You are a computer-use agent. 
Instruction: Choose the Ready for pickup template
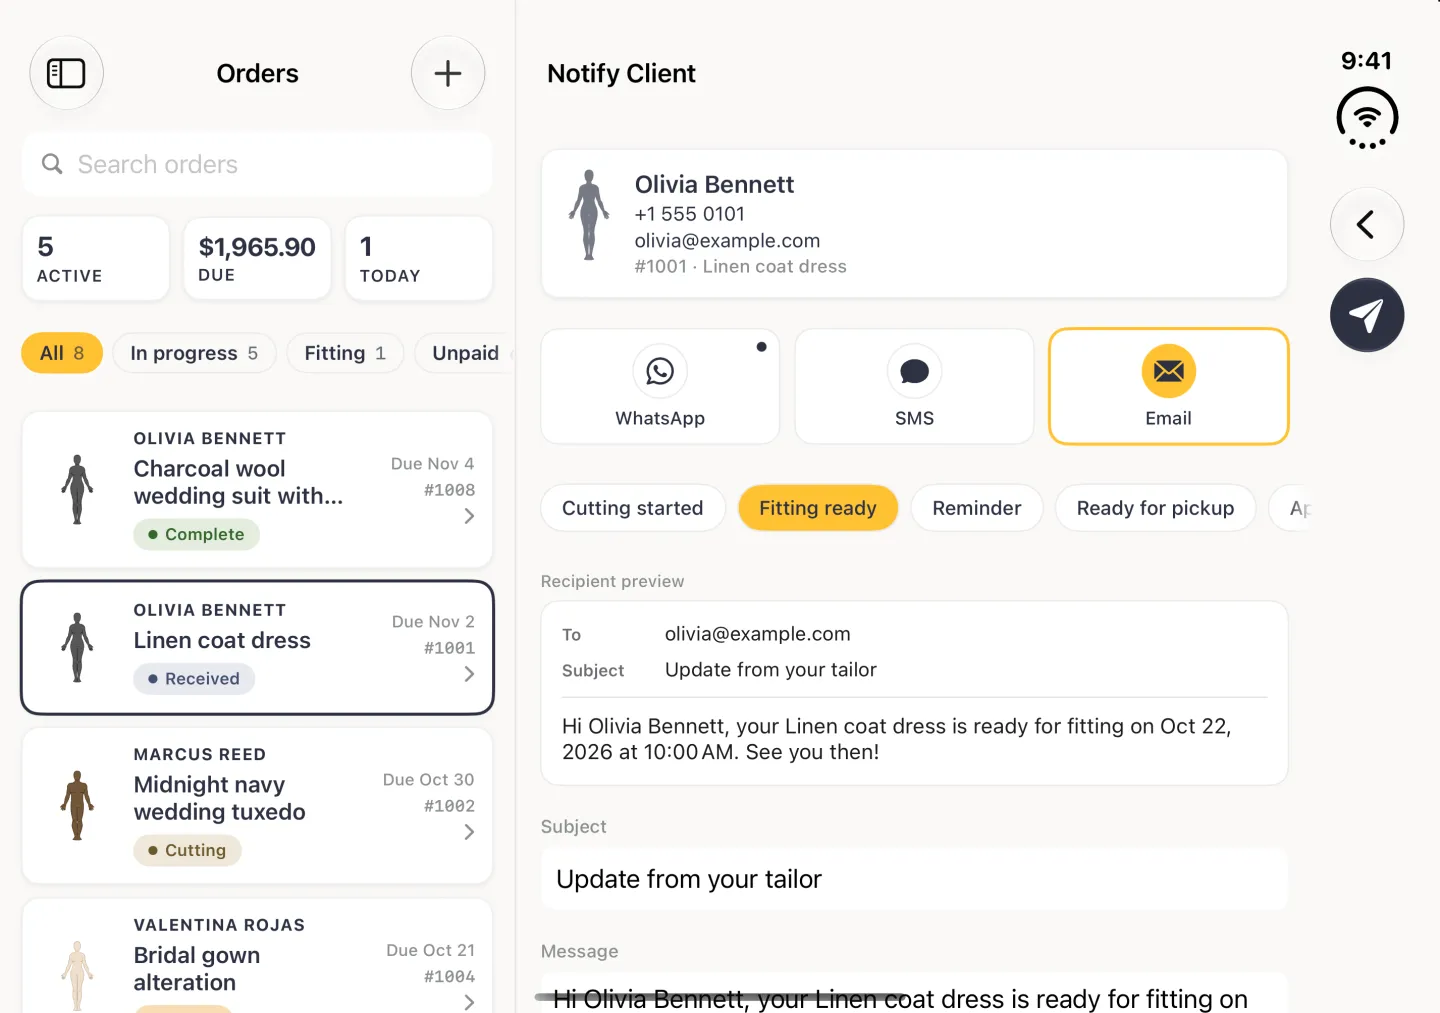pyautogui.click(x=1155, y=508)
